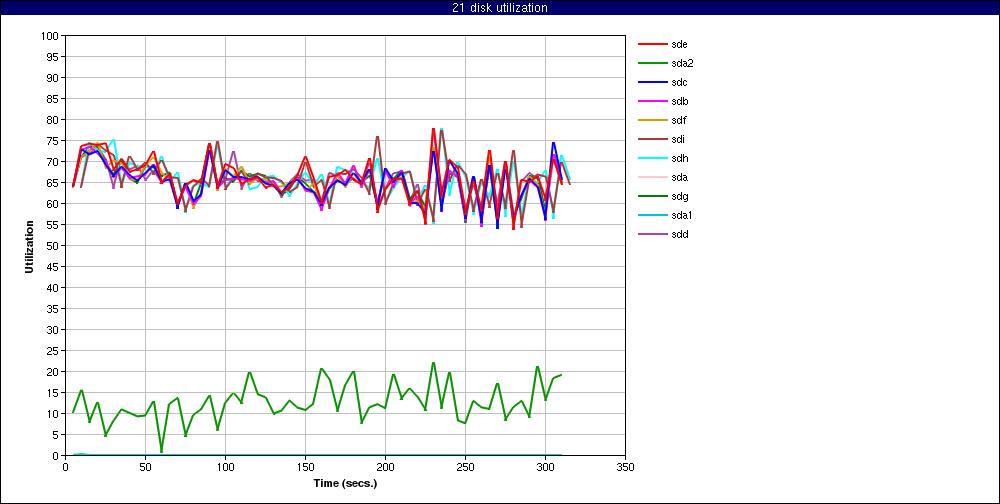Click the 'Utilization' y-axis label
1000x504 pixels.
[x=30, y=246]
